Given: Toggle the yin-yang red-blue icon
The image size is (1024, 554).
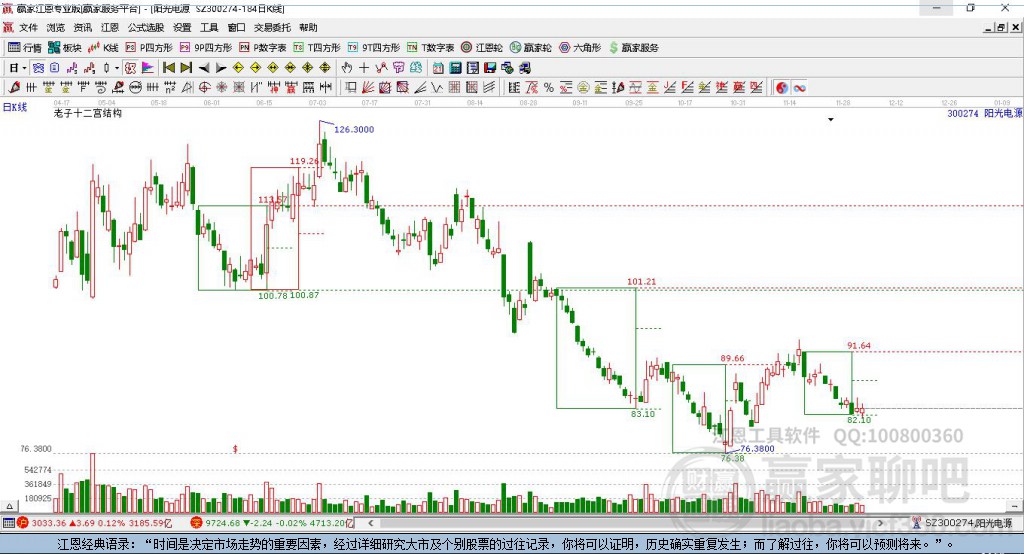Looking at the screenshot, I should [x=782, y=88].
